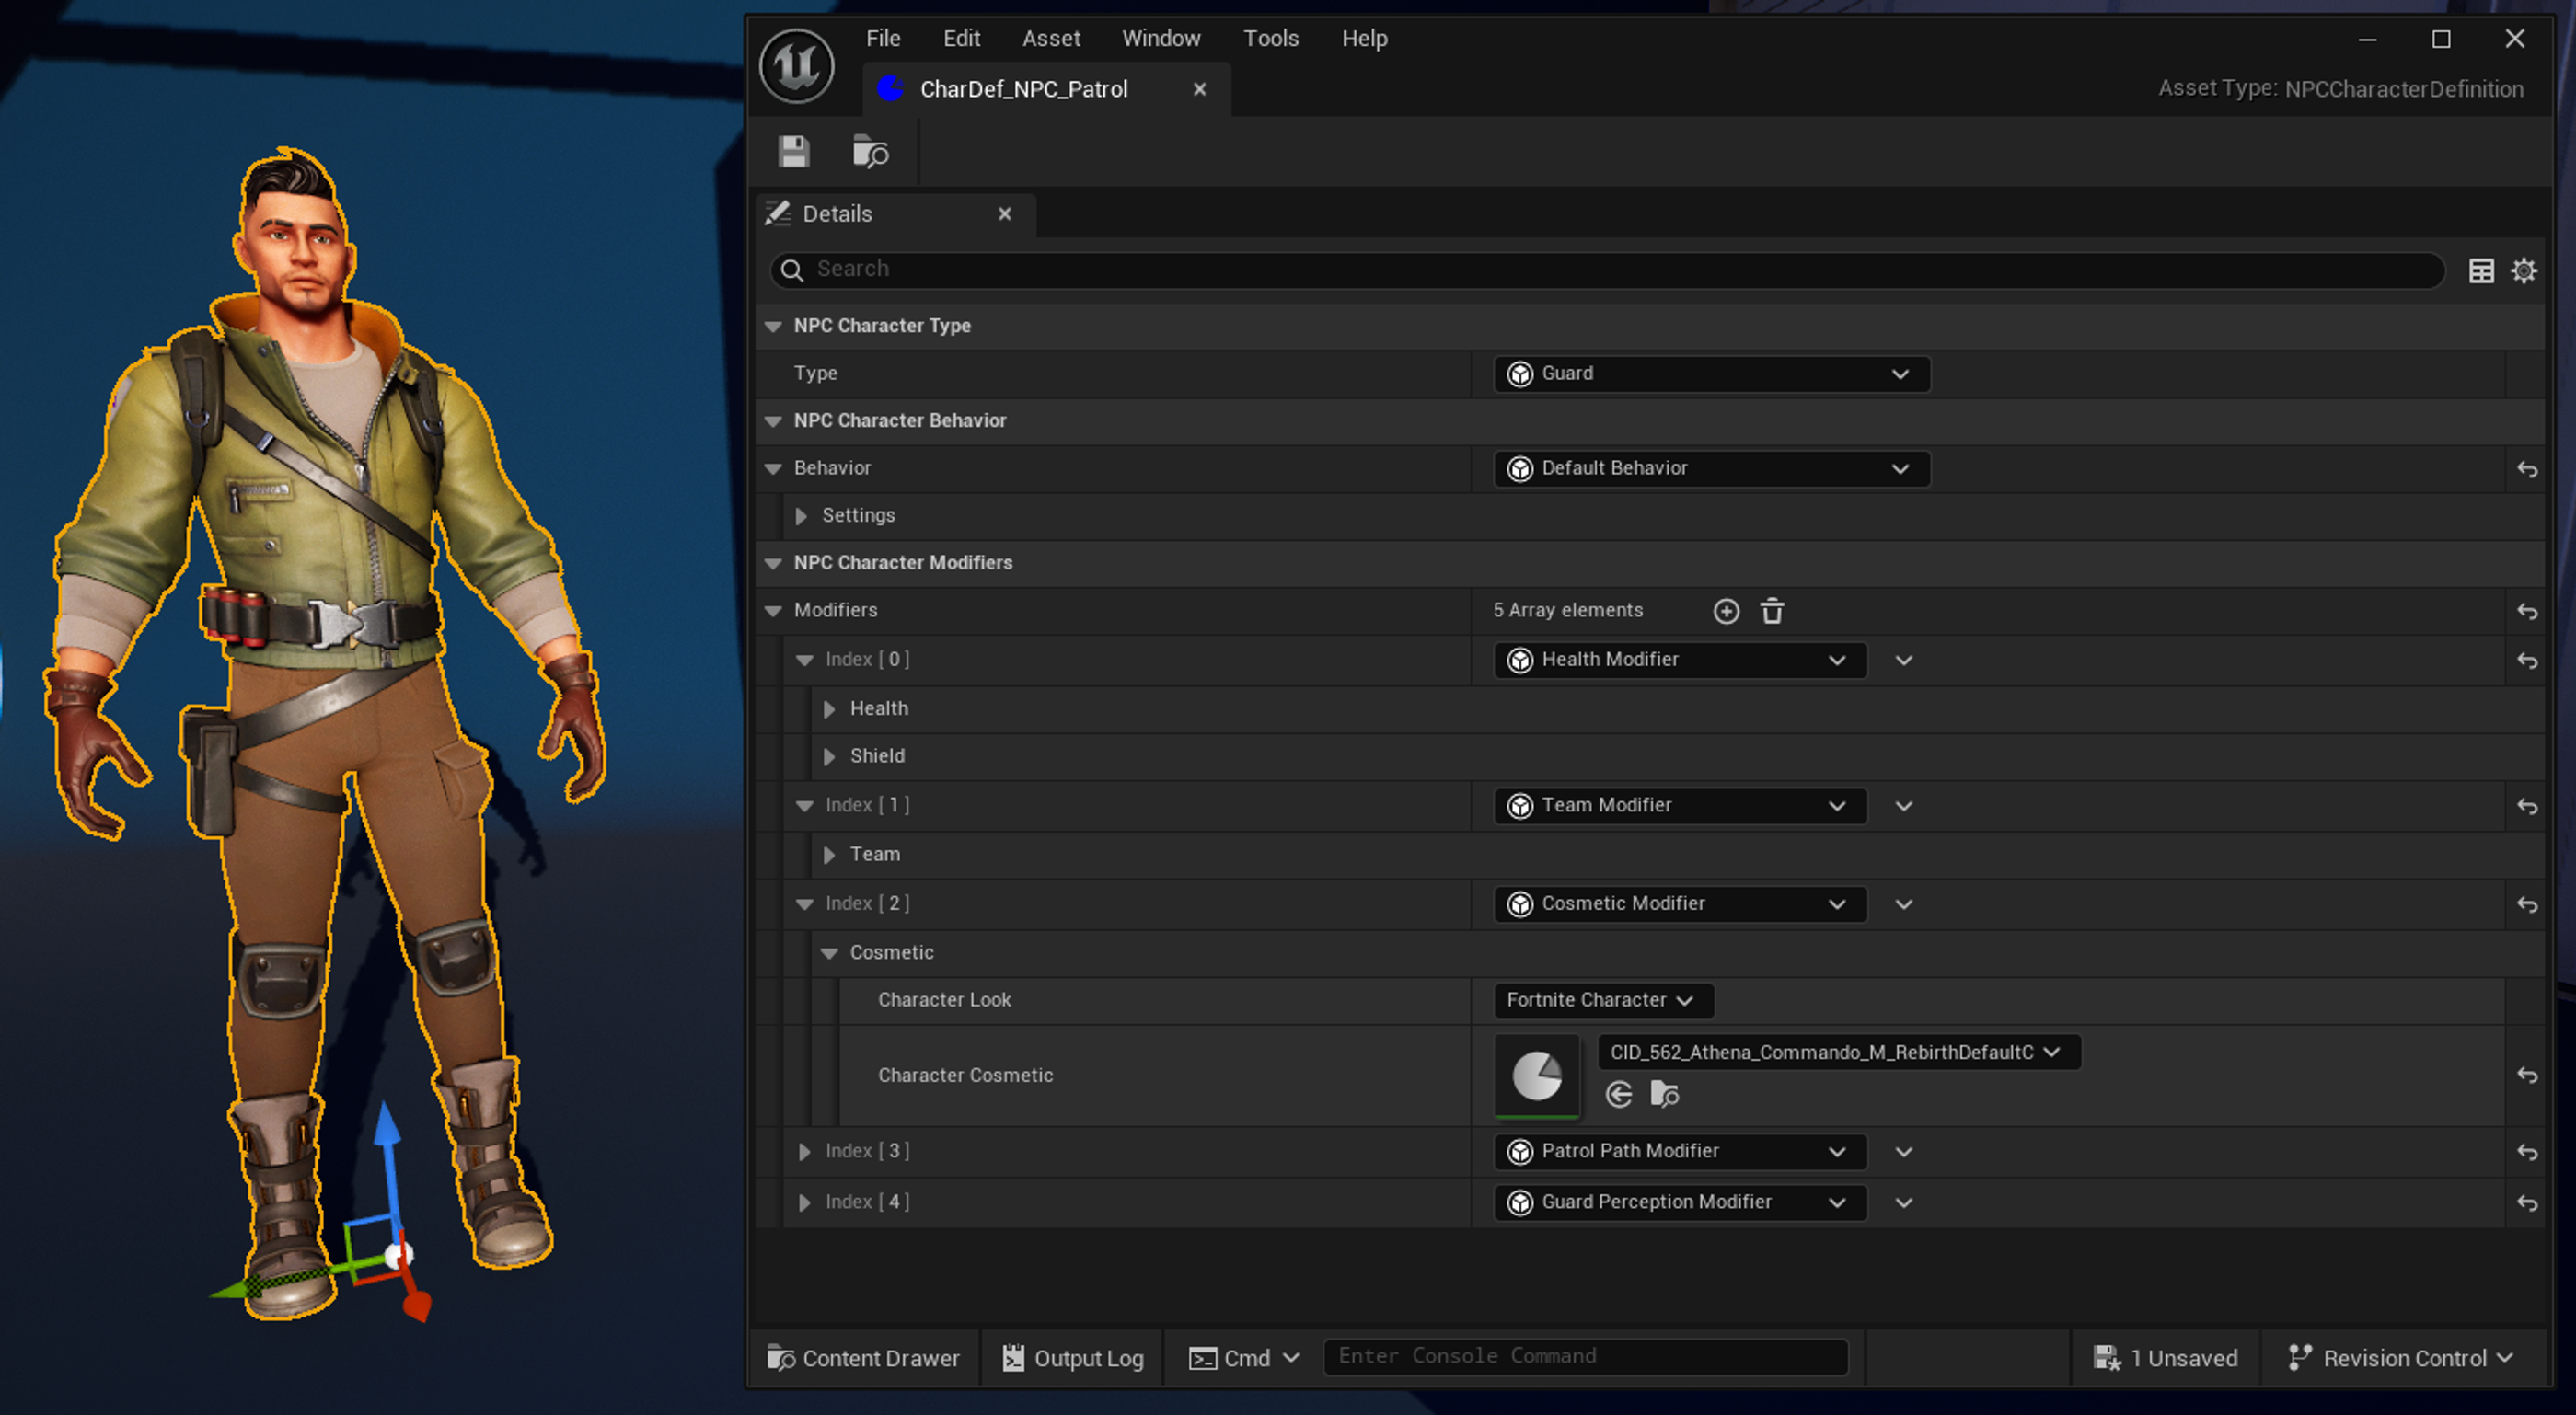Viewport: 2576px width, 1415px height.
Task: Save the asset with the floppy disk icon
Action: [794, 152]
